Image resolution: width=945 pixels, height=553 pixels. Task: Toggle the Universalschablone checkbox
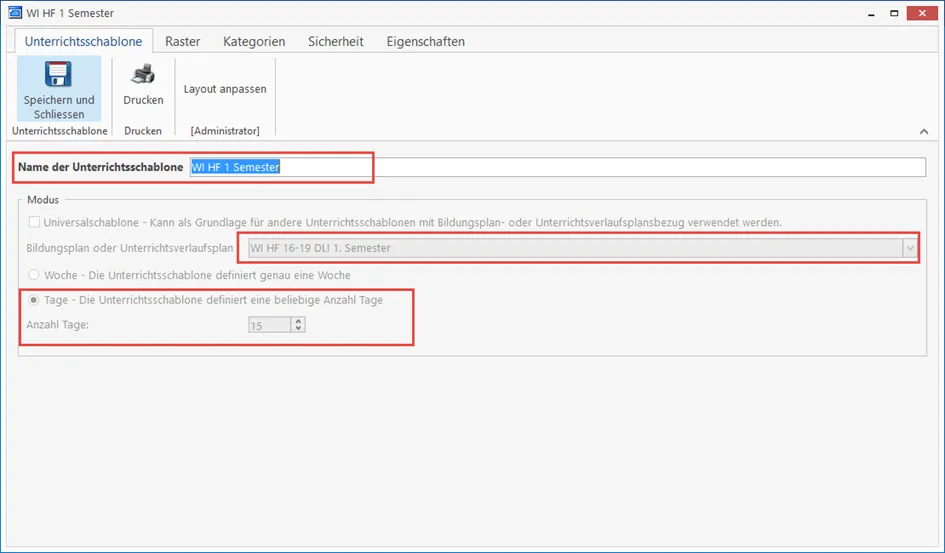tap(34, 222)
